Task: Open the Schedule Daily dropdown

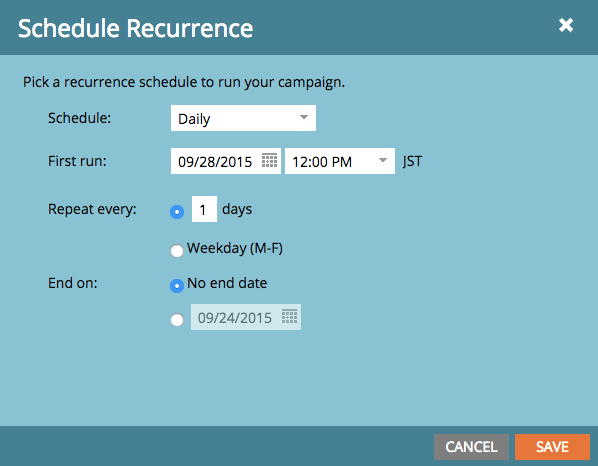Action: 243,118
